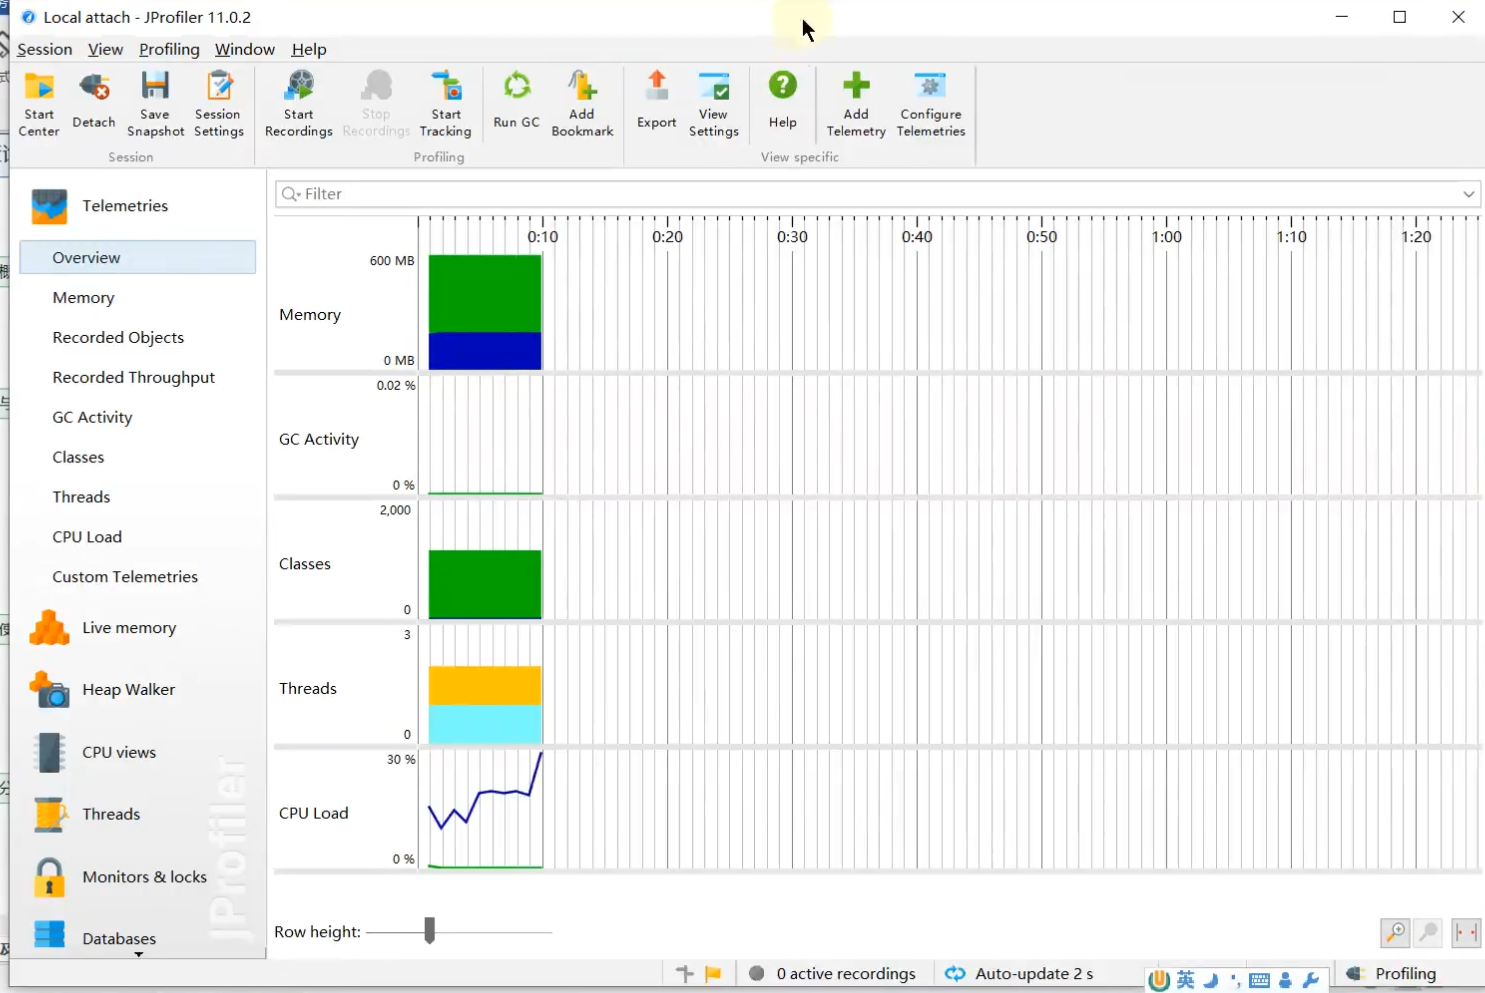This screenshot has width=1485, height=993.
Task: Click the Classes telemetry row label
Action: click(x=305, y=564)
